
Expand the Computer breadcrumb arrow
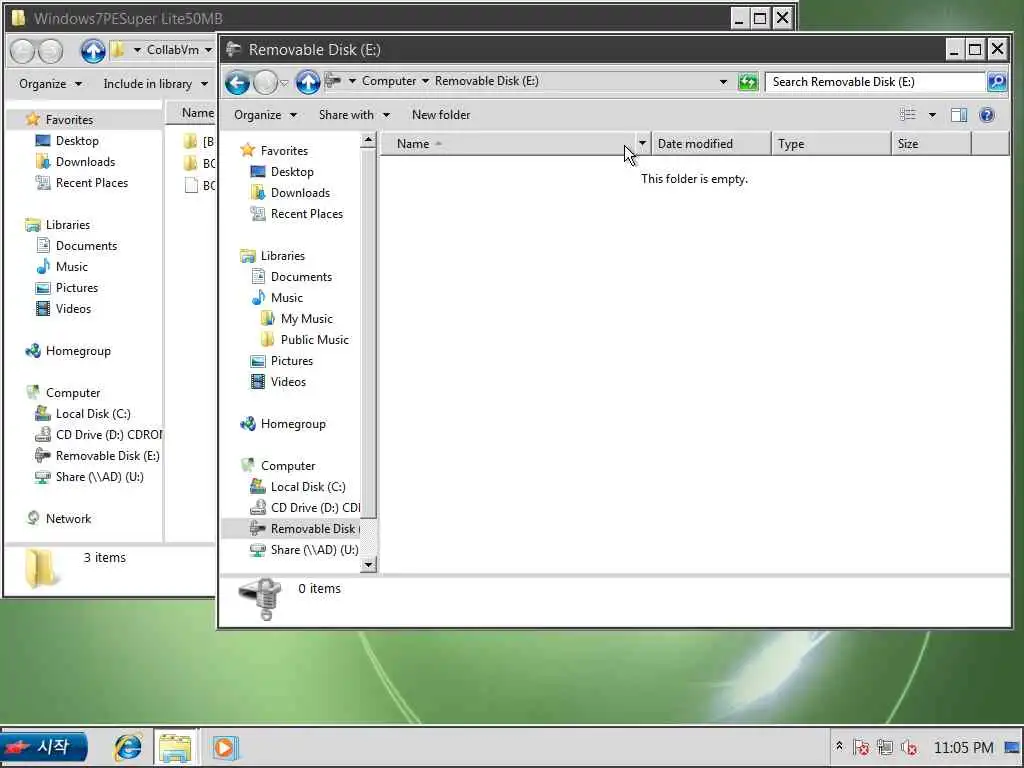(x=425, y=81)
